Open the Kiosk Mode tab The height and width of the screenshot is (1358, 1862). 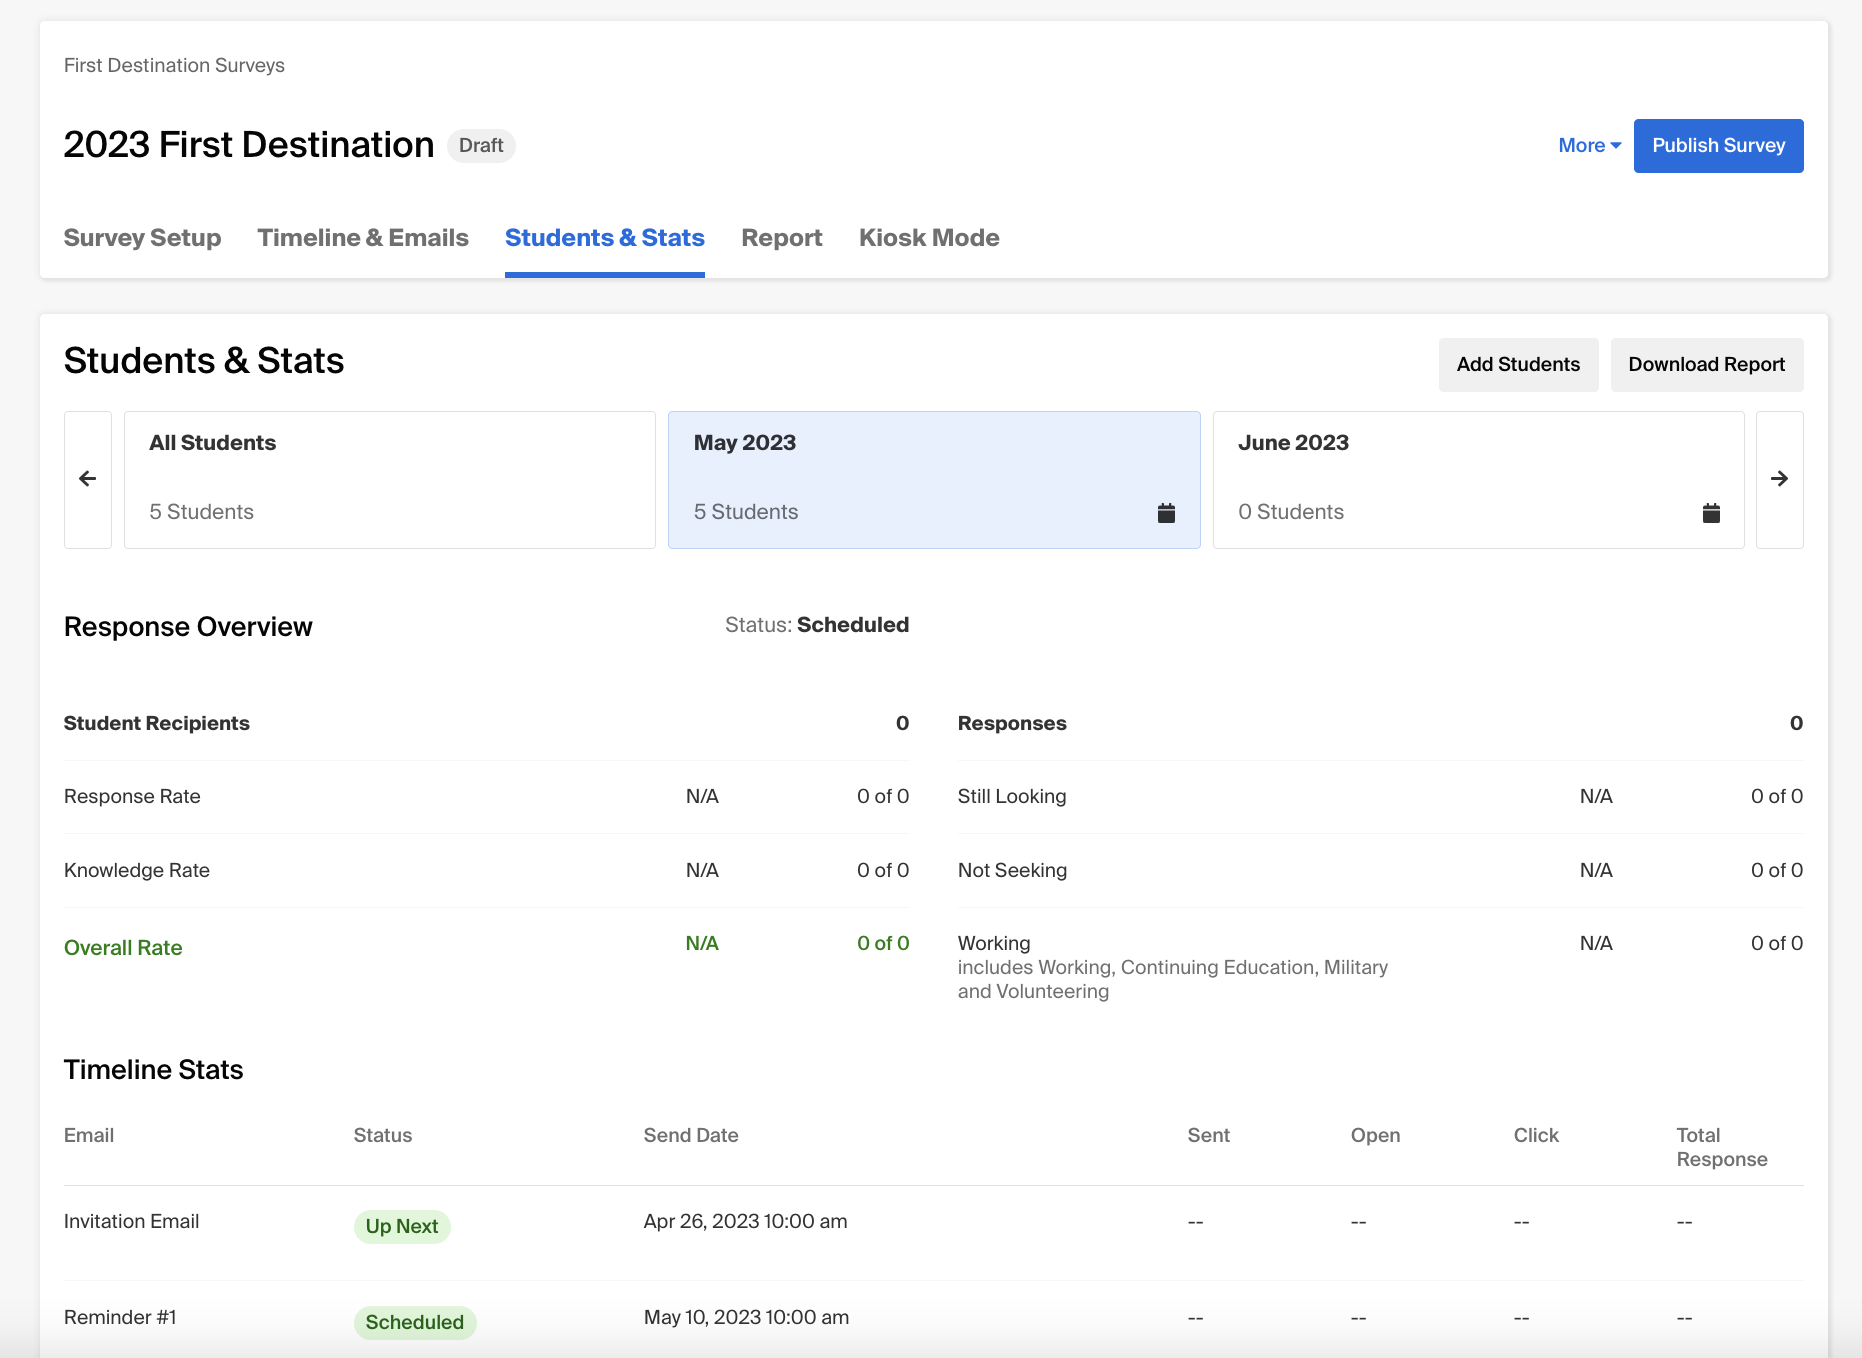click(929, 238)
